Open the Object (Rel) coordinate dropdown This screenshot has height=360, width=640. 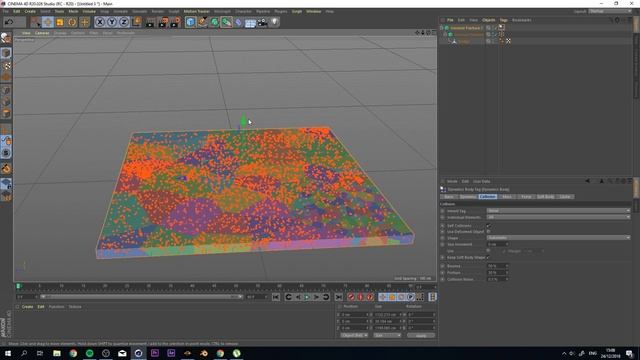click(354, 336)
